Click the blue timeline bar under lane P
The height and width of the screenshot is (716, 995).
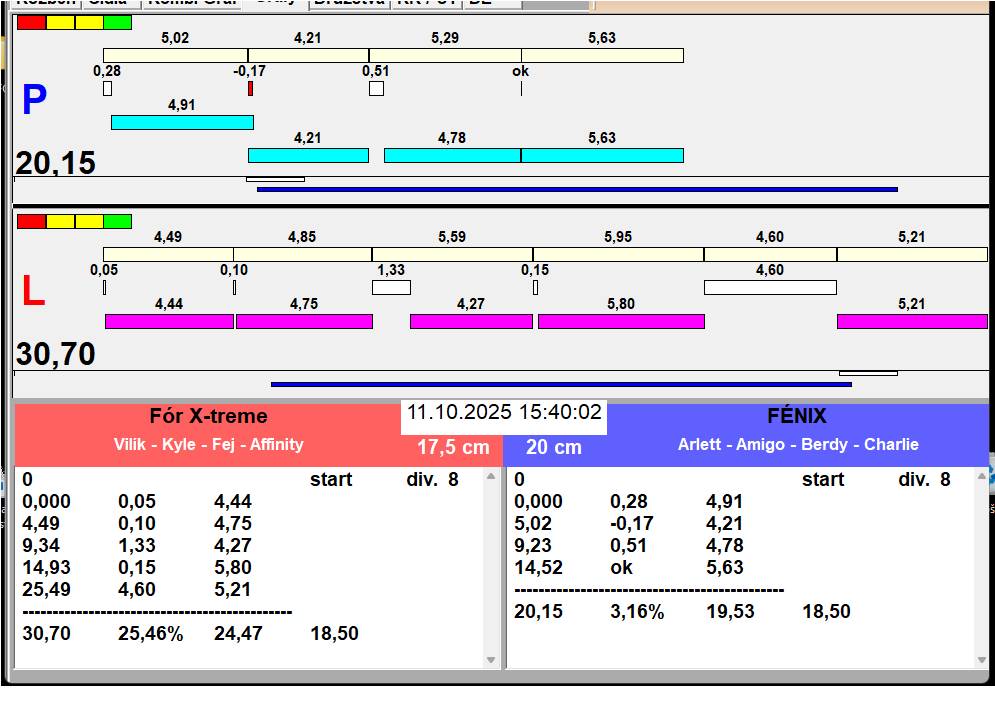(x=577, y=189)
